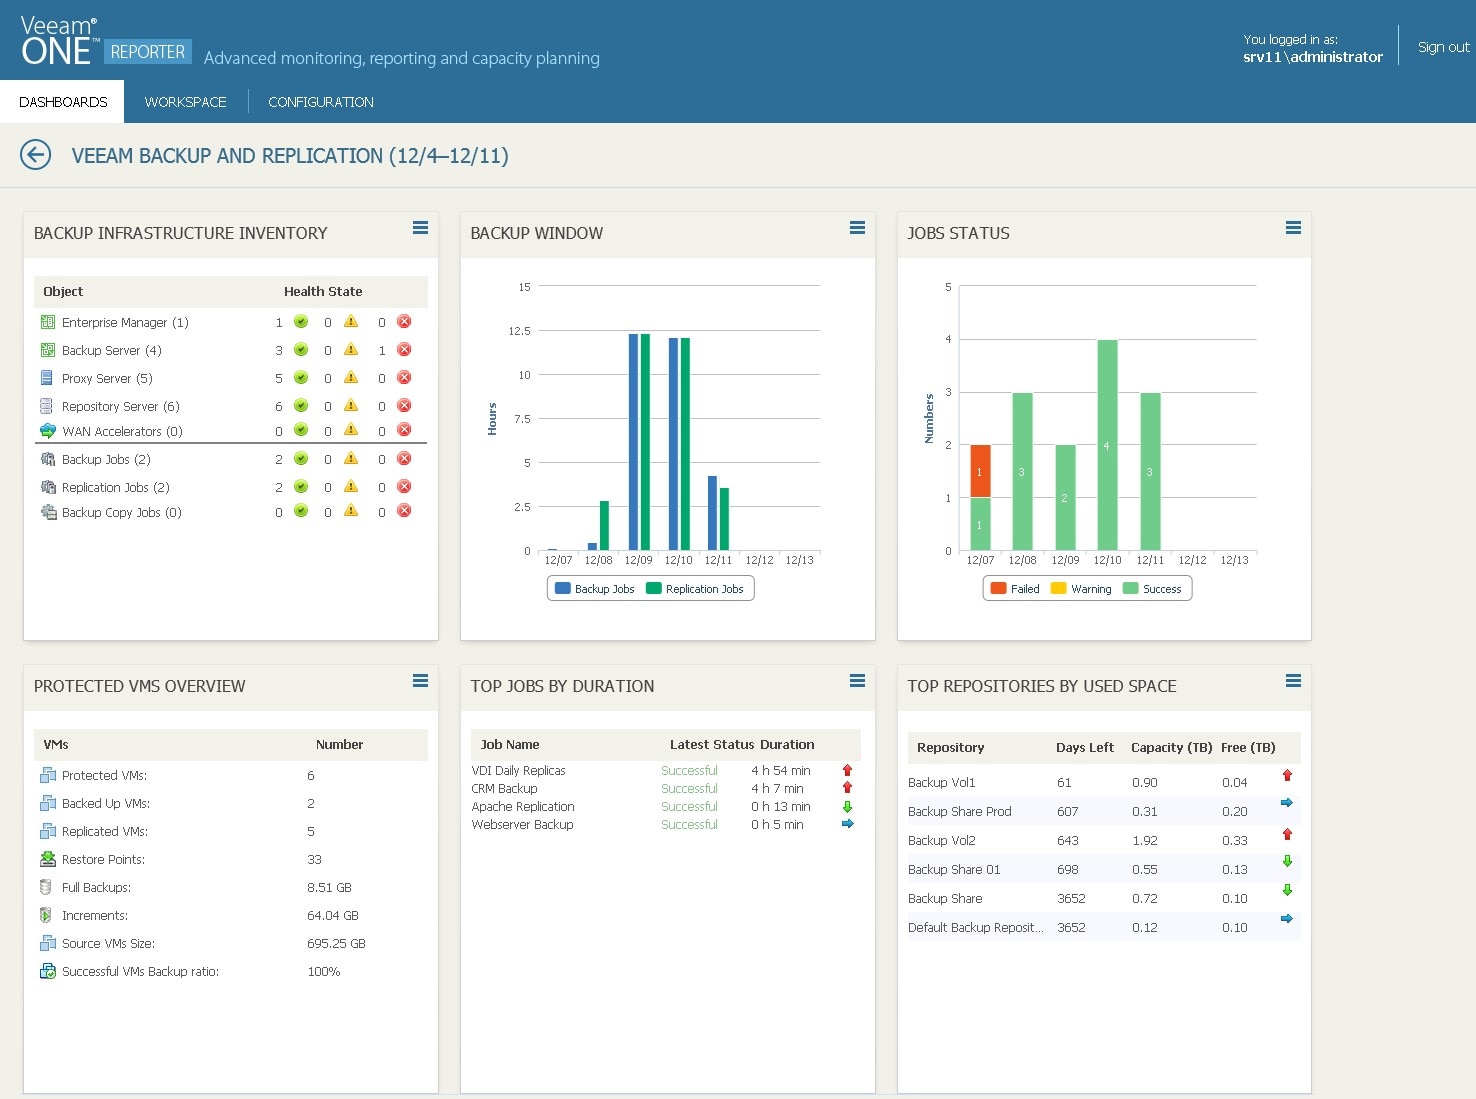Image resolution: width=1476 pixels, height=1099 pixels.
Task: Click the 695.25 GB Source VMs Size value
Action: click(336, 943)
